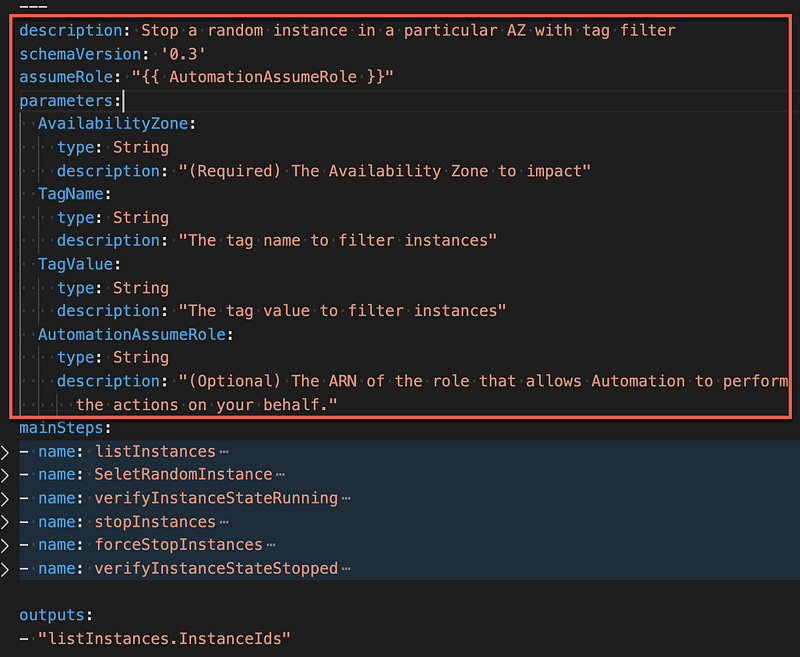800x657 pixels.
Task: Click the ellipsis after stopInstances
Action: (x=223, y=522)
